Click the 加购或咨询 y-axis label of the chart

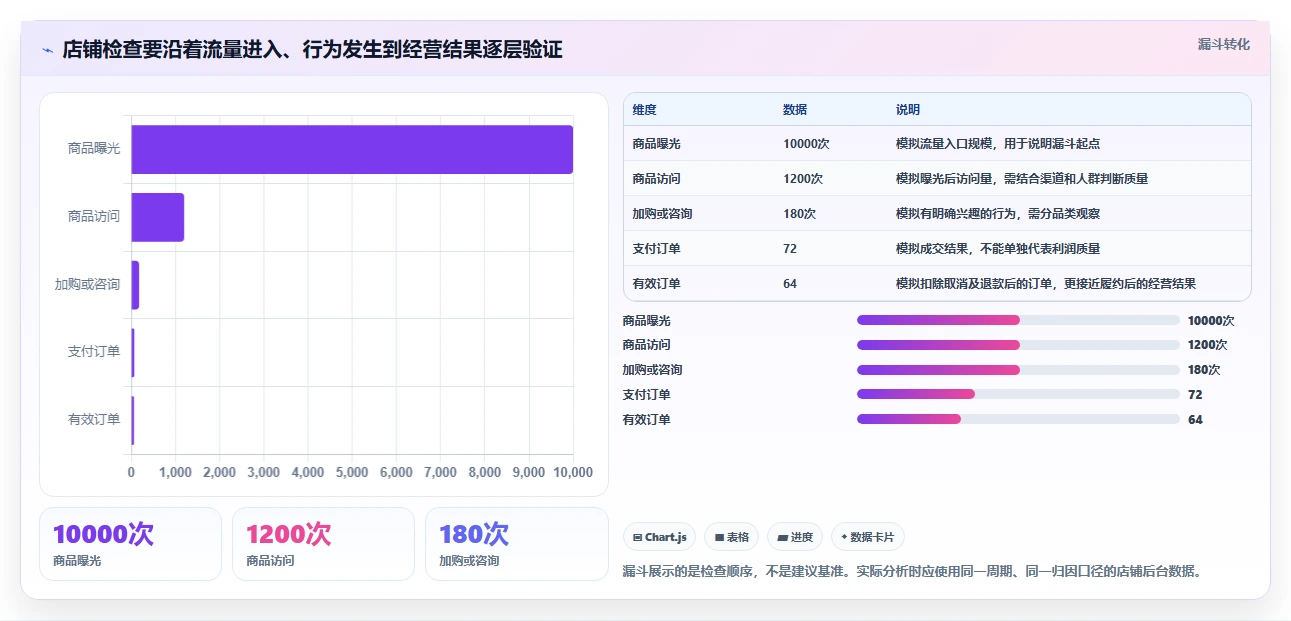87,284
